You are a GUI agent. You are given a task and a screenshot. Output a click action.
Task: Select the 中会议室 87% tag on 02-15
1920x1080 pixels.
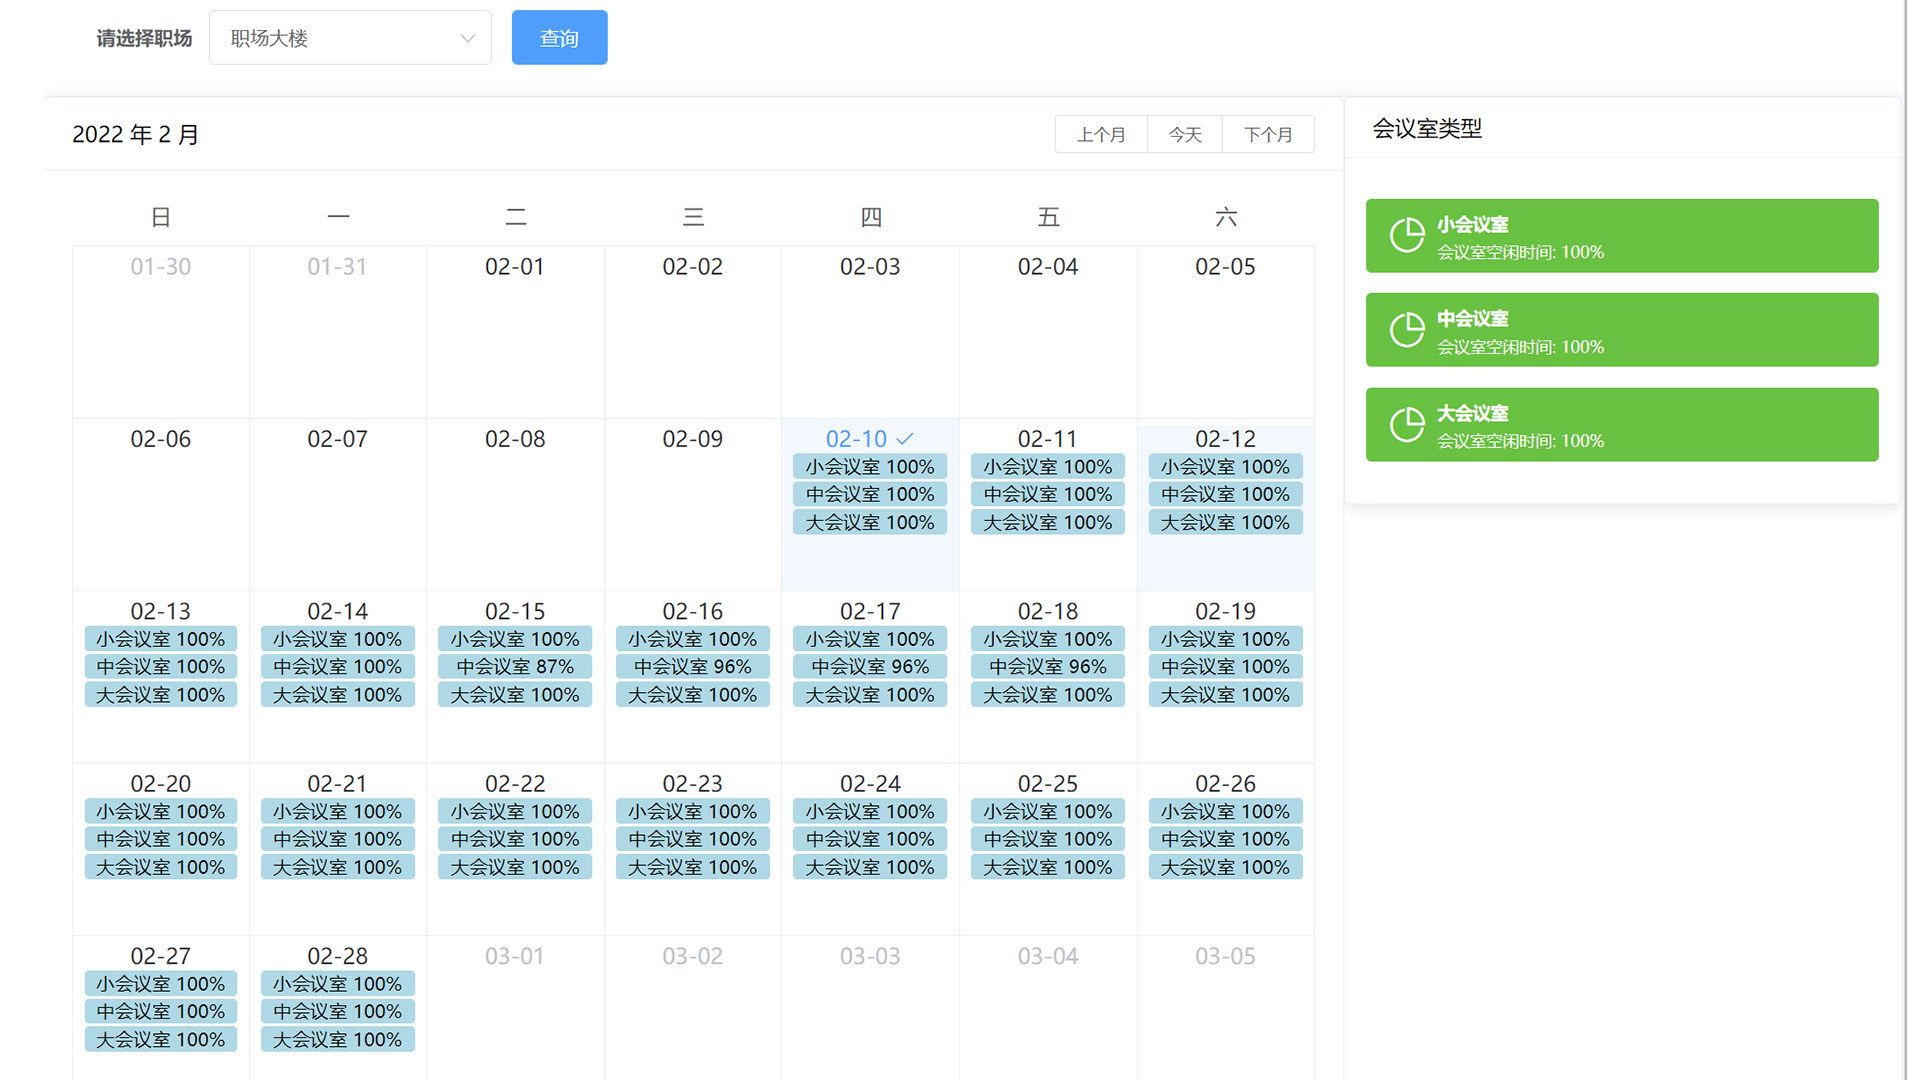(x=515, y=667)
